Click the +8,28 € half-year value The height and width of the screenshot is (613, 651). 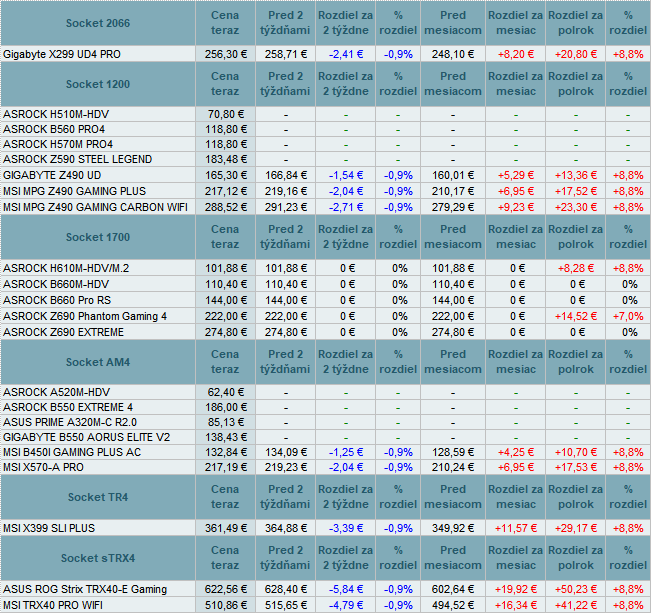[x=575, y=268]
